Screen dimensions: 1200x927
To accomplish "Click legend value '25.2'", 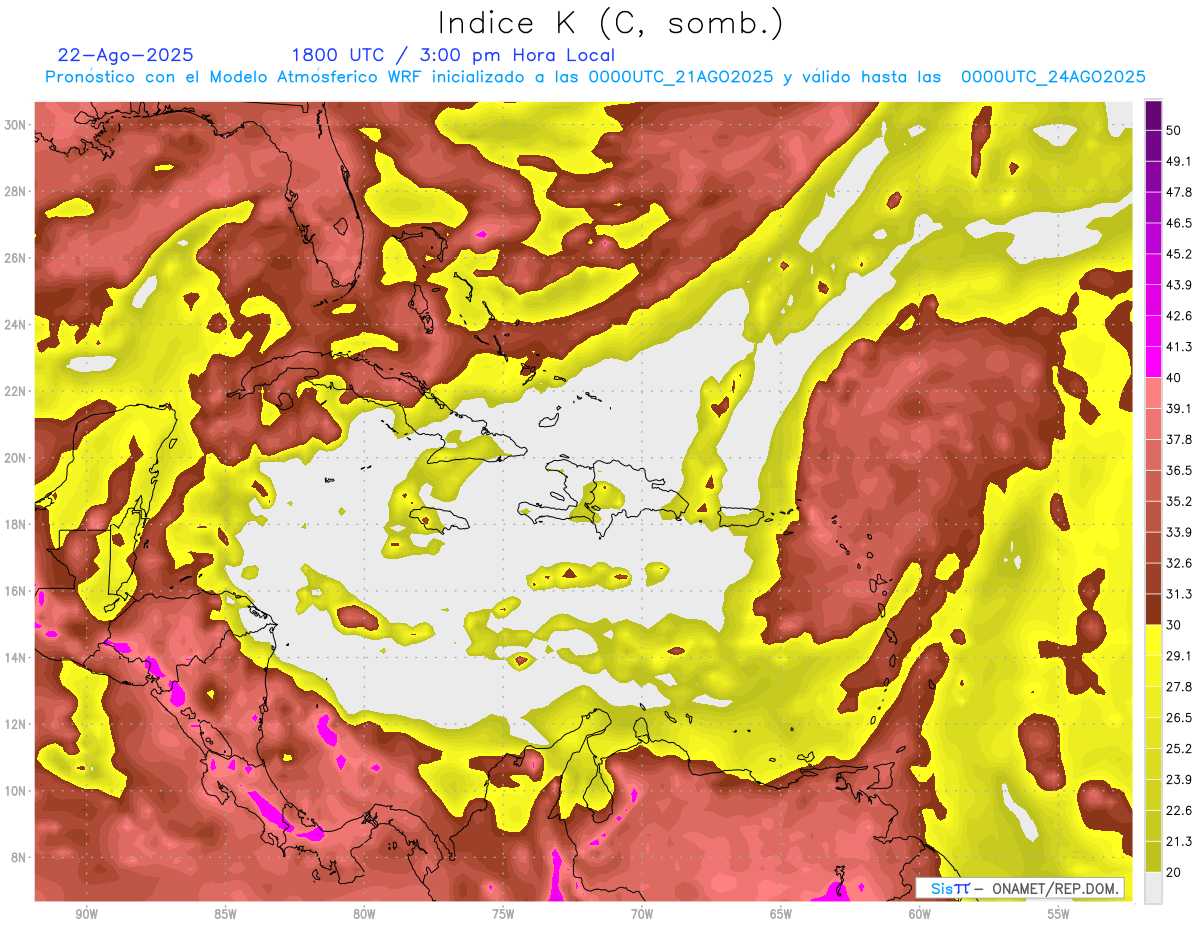I will (x=1179, y=749).
